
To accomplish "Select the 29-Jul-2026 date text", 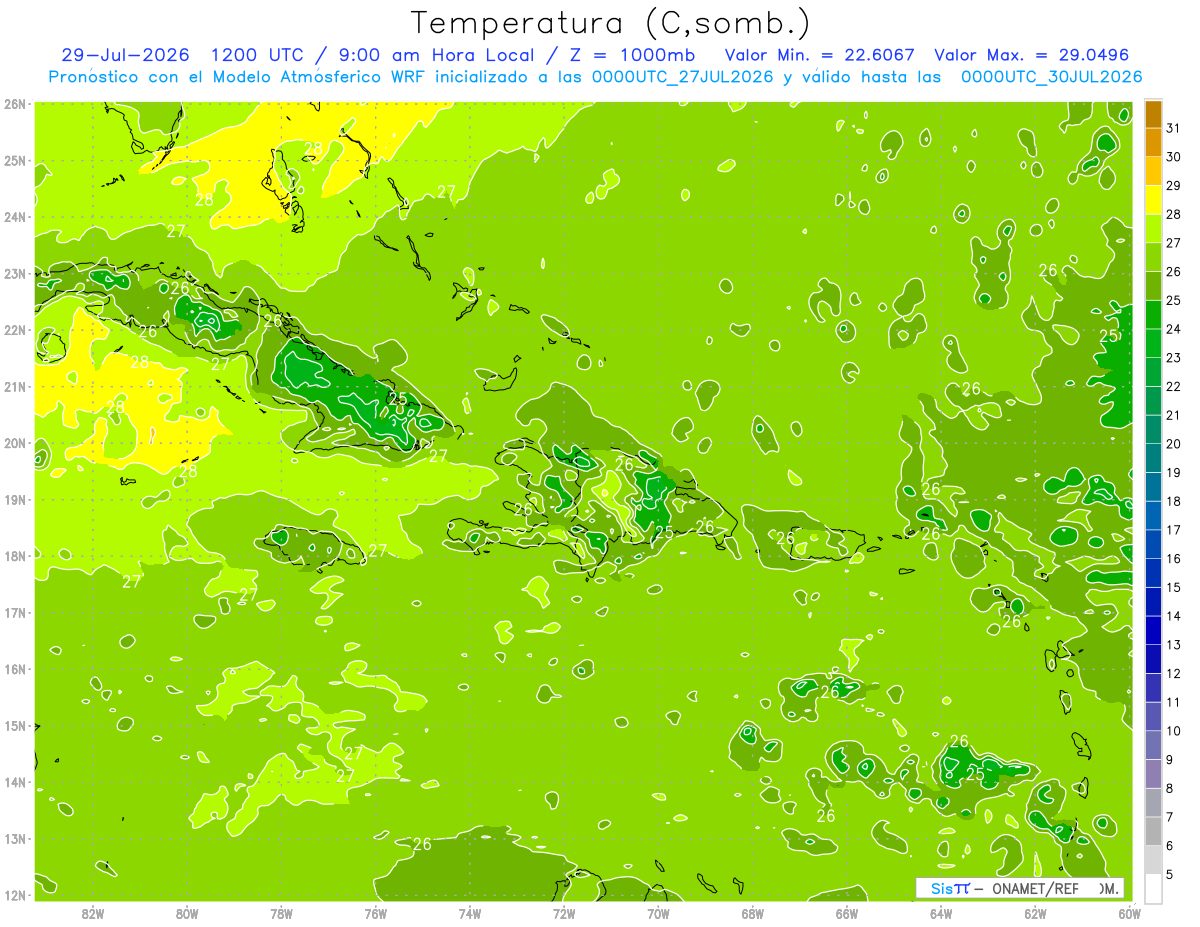I will point(125,55).
